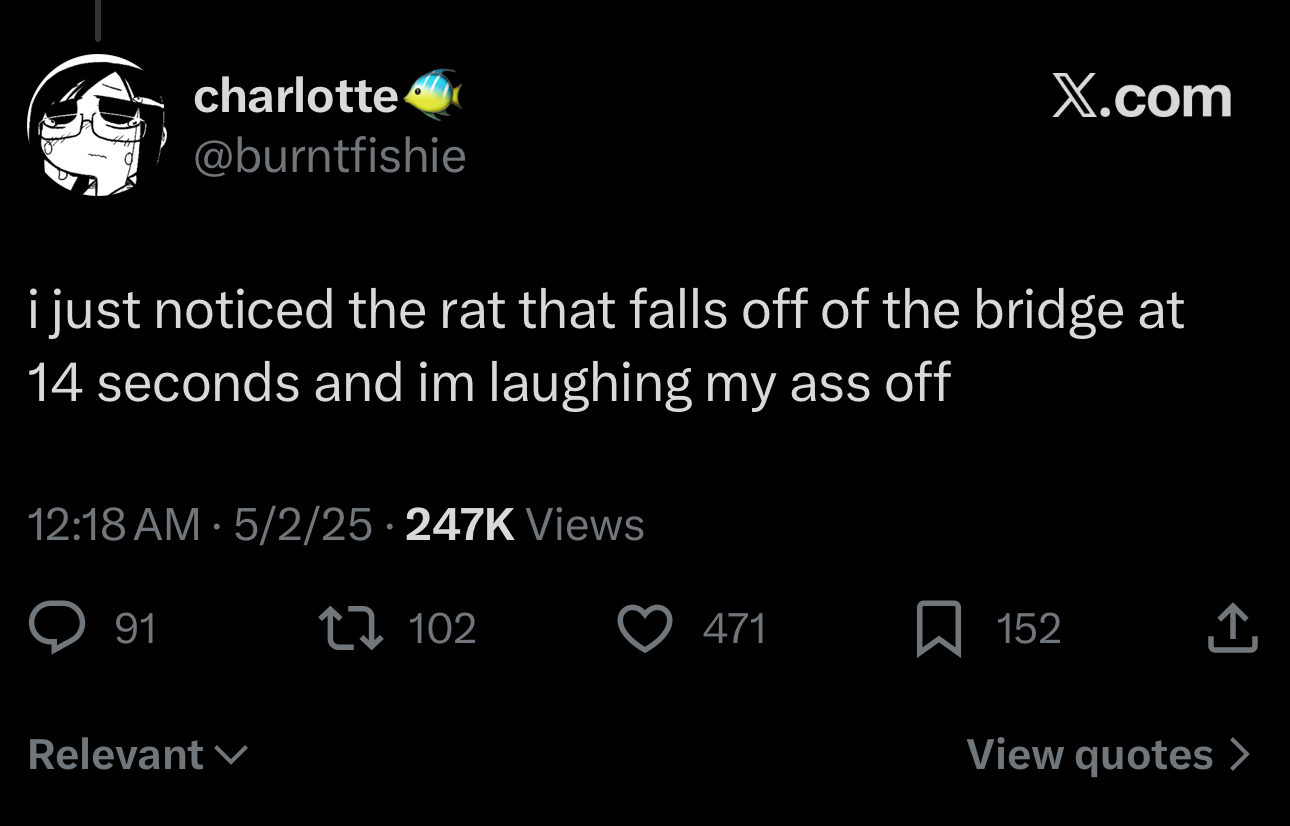This screenshot has width=1290, height=826.
Task: Click the X logo in X.com watermark
Action: (x=1075, y=98)
